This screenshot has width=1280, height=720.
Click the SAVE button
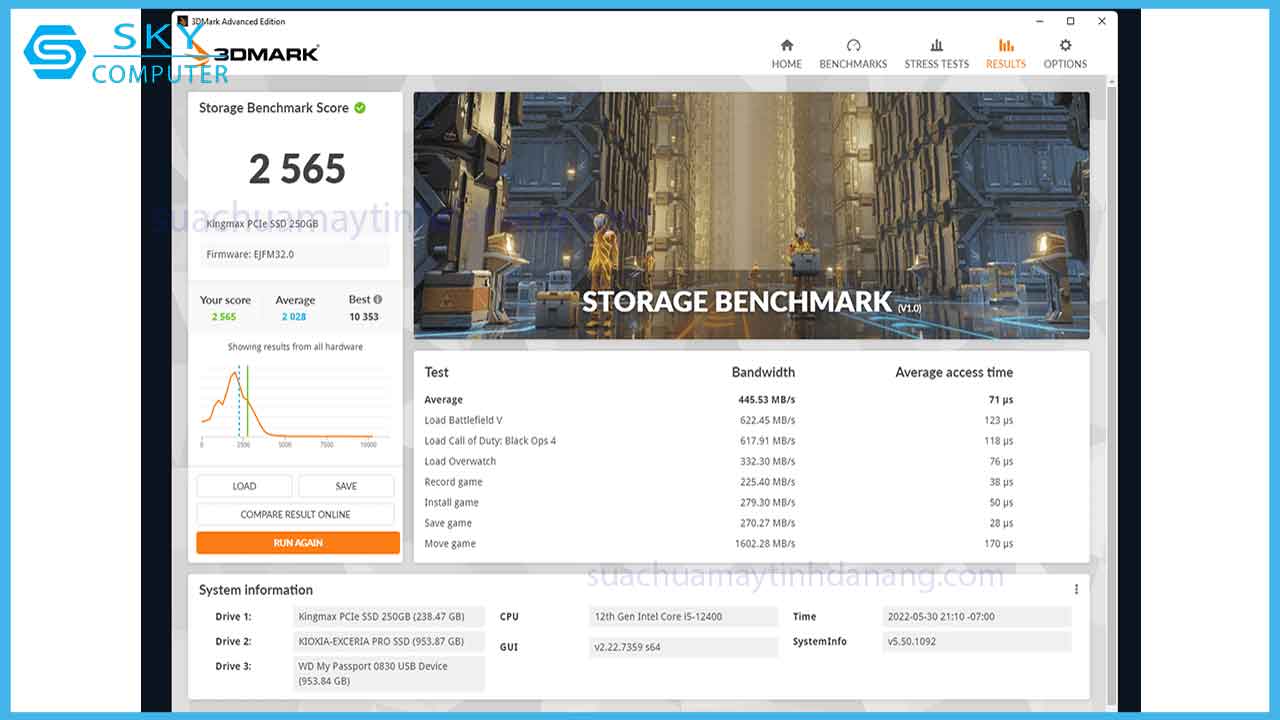pyautogui.click(x=346, y=485)
